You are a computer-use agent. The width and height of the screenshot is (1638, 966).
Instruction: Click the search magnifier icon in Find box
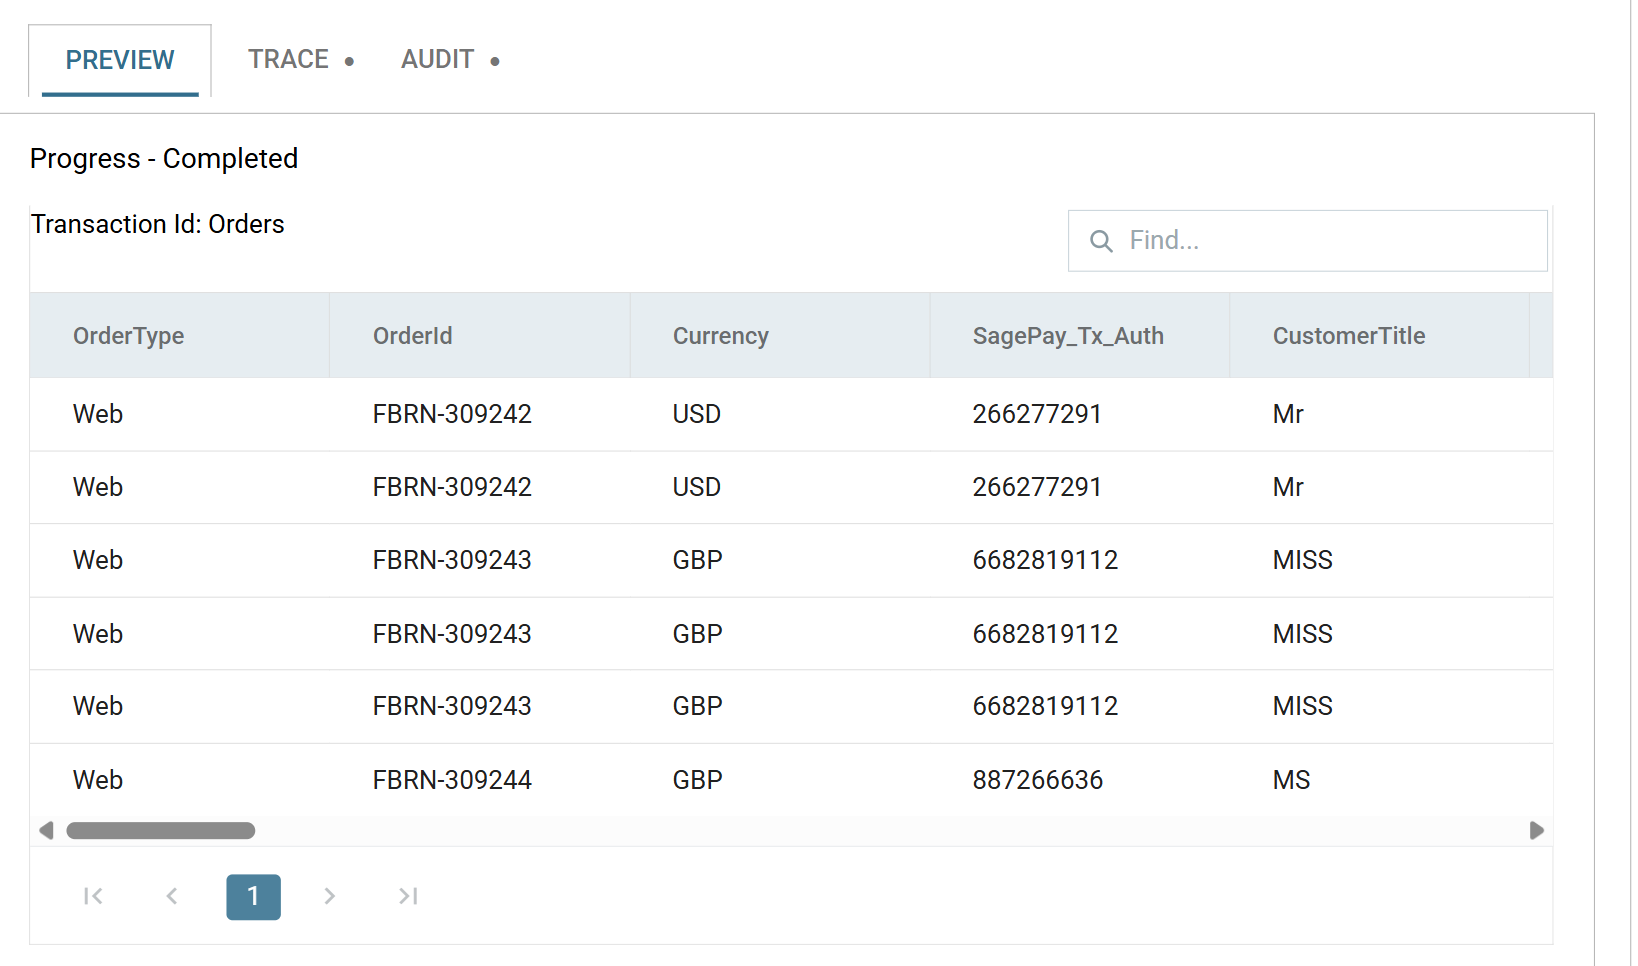[x=1101, y=241]
